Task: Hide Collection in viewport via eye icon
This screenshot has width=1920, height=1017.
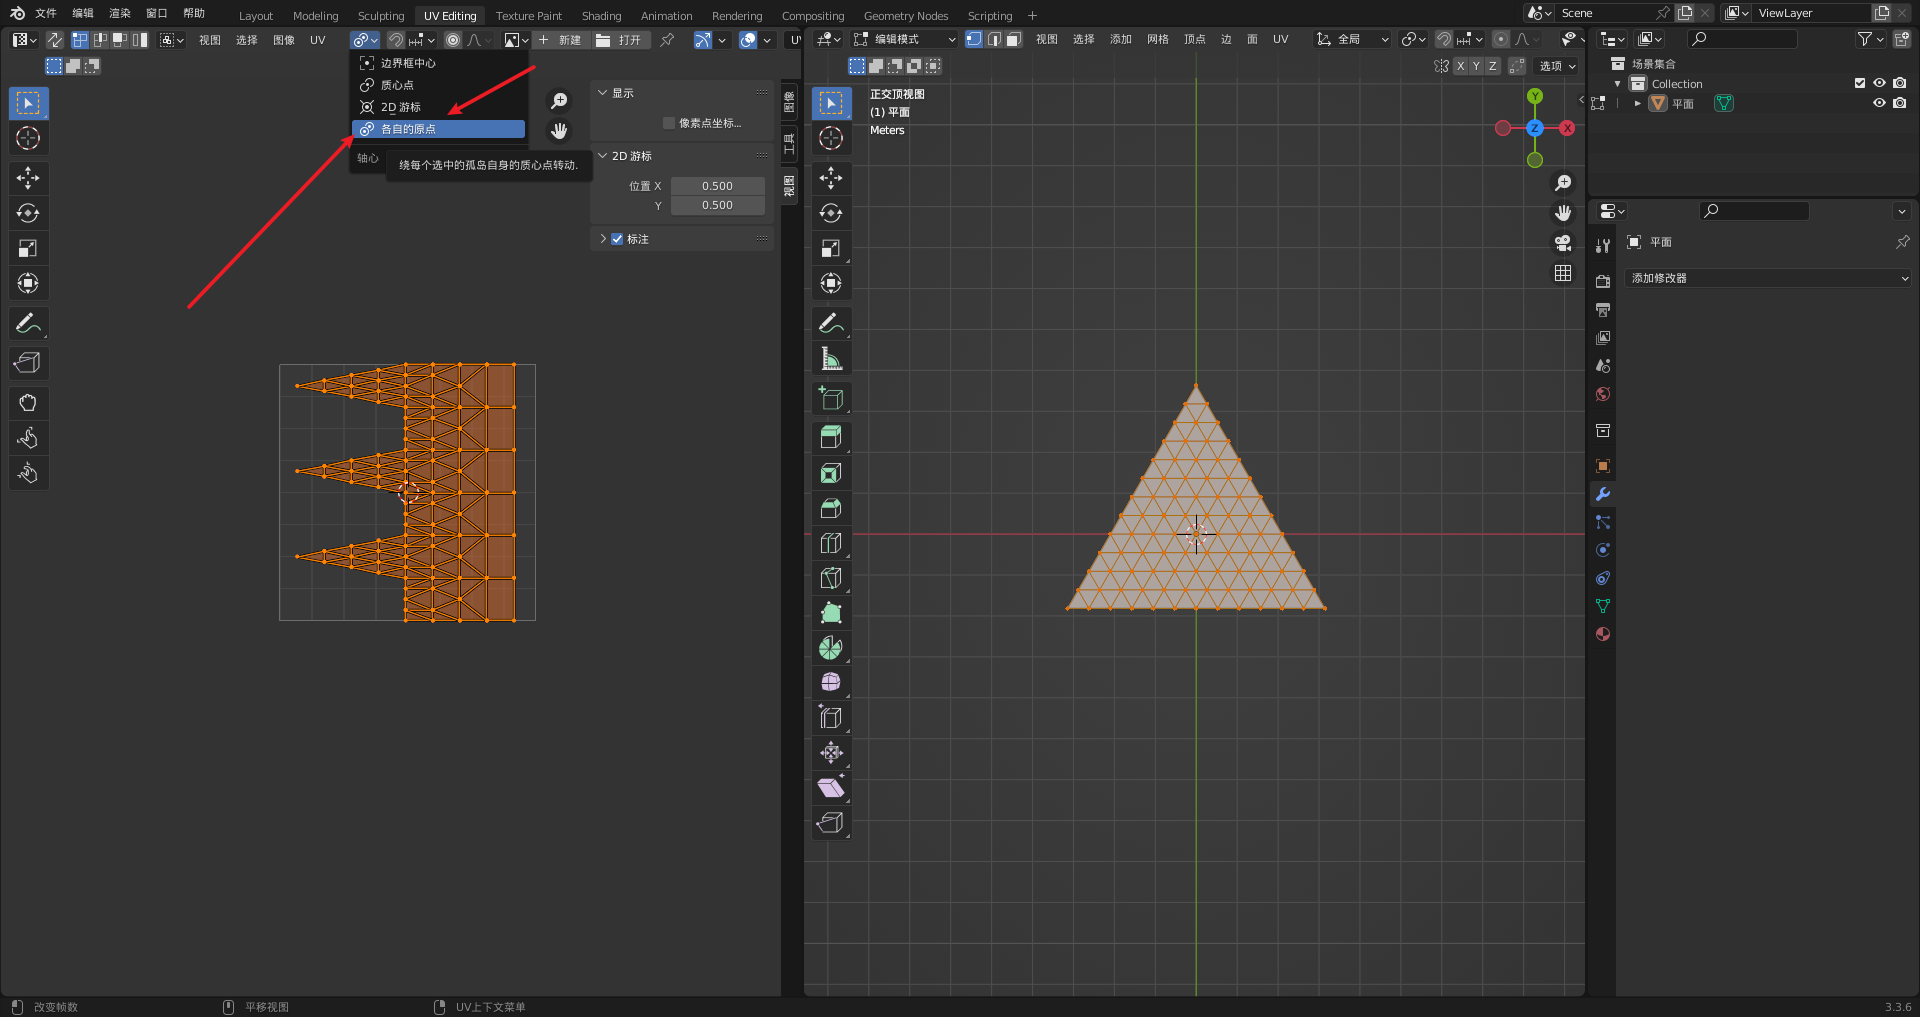Action: click(x=1879, y=84)
